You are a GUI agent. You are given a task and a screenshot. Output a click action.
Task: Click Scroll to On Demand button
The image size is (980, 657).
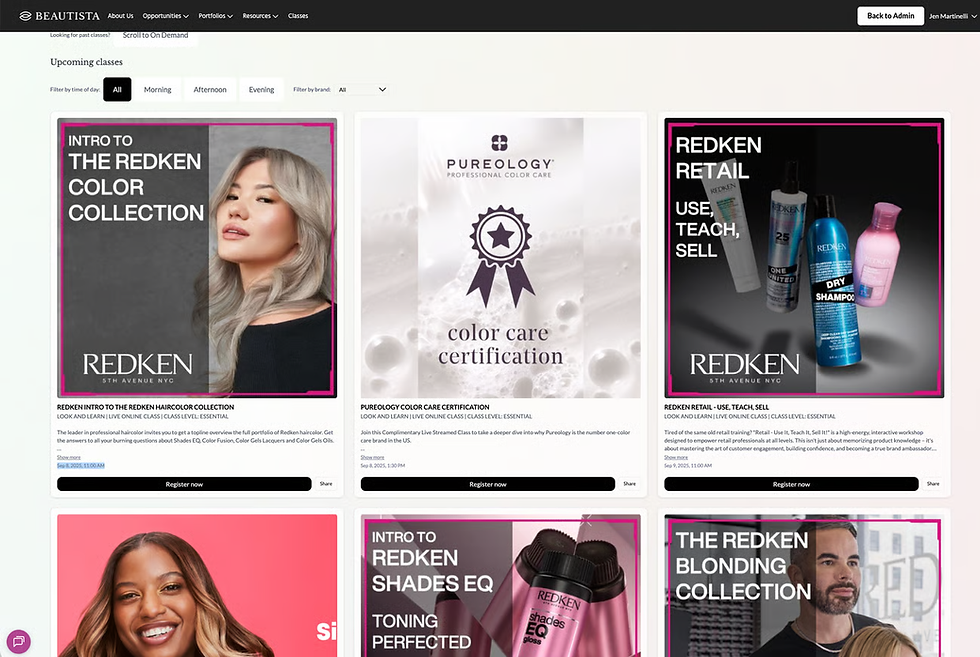point(155,36)
